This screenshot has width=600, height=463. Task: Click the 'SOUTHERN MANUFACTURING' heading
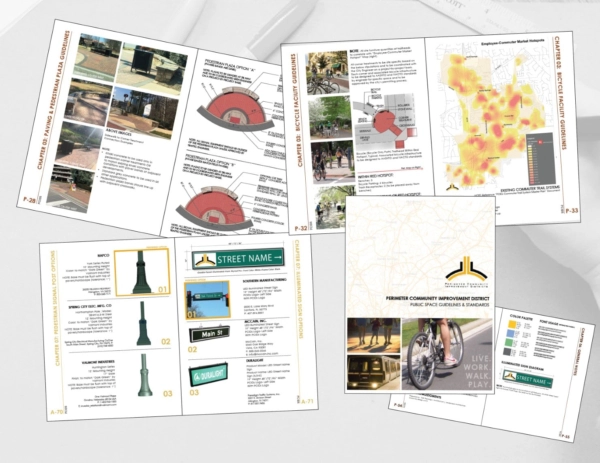(264, 281)
